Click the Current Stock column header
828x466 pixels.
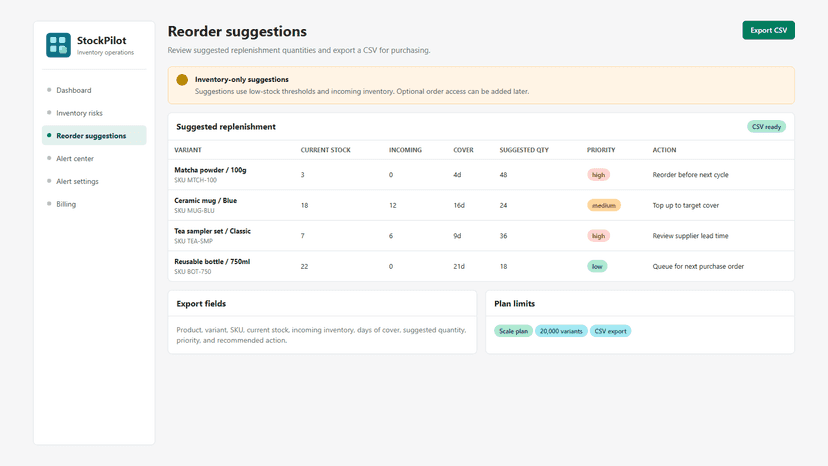tap(325, 150)
